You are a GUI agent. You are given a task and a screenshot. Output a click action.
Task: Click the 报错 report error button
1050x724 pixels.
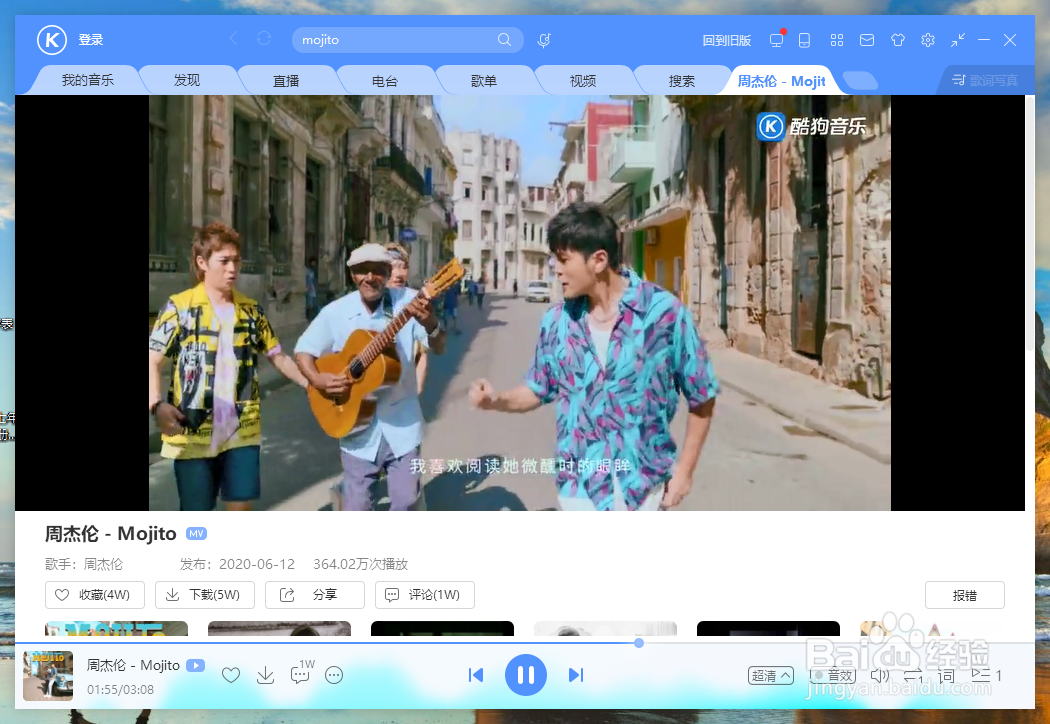[x=964, y=595]
